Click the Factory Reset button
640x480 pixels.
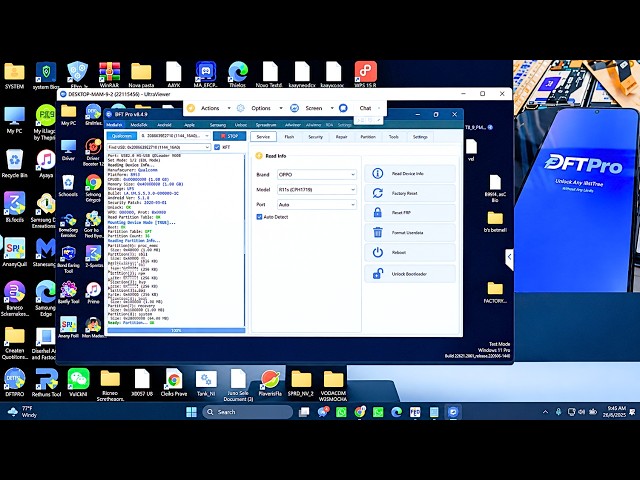[409, 193]
